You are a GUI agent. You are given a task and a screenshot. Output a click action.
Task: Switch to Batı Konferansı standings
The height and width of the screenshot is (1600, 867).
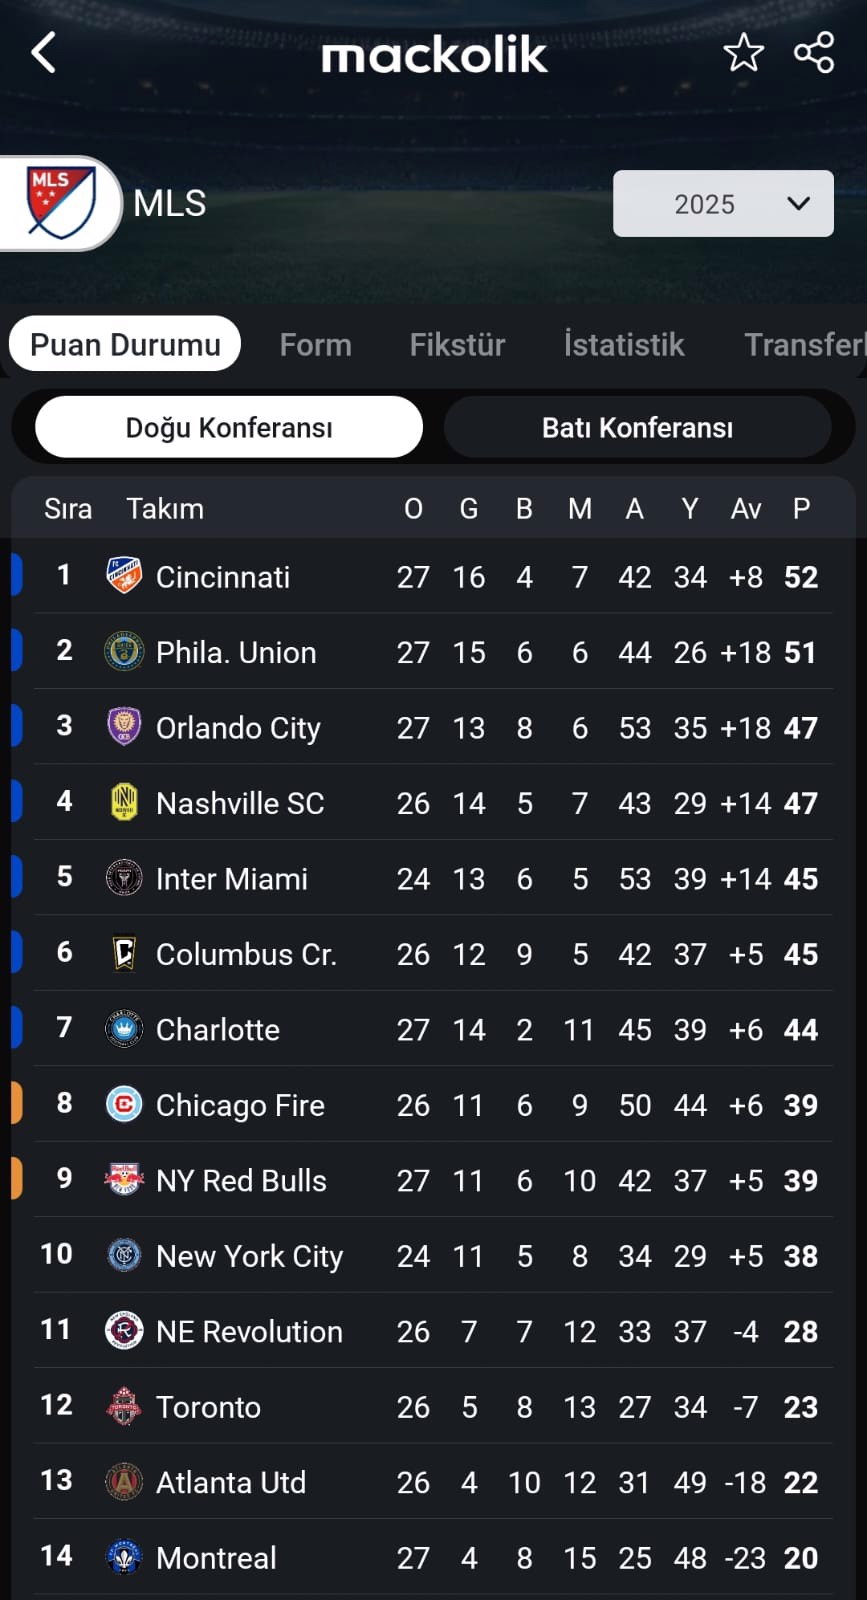[637, 427]
